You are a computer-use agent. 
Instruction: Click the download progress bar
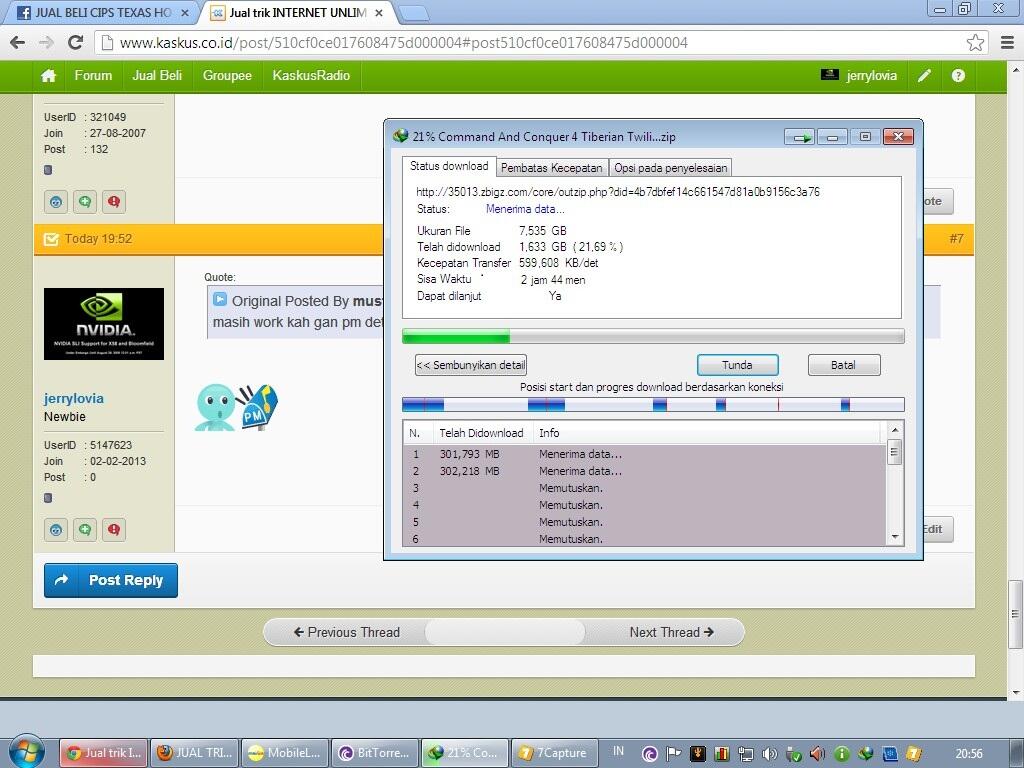pyautogui.click(x=653, y=336)
